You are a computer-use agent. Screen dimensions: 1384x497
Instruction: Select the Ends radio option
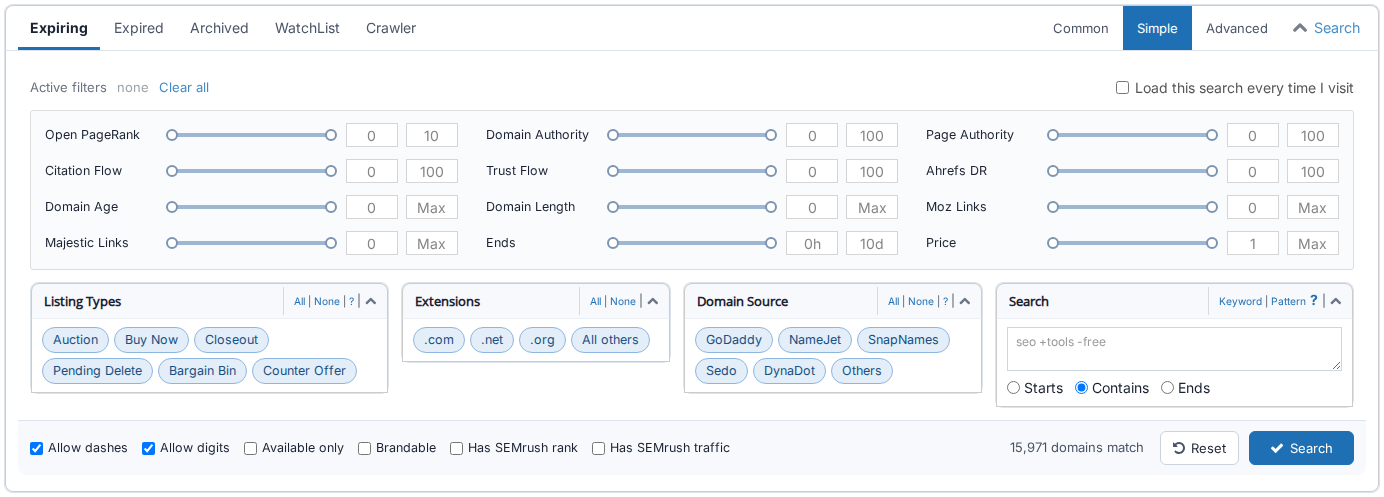tap(1167, 388)
